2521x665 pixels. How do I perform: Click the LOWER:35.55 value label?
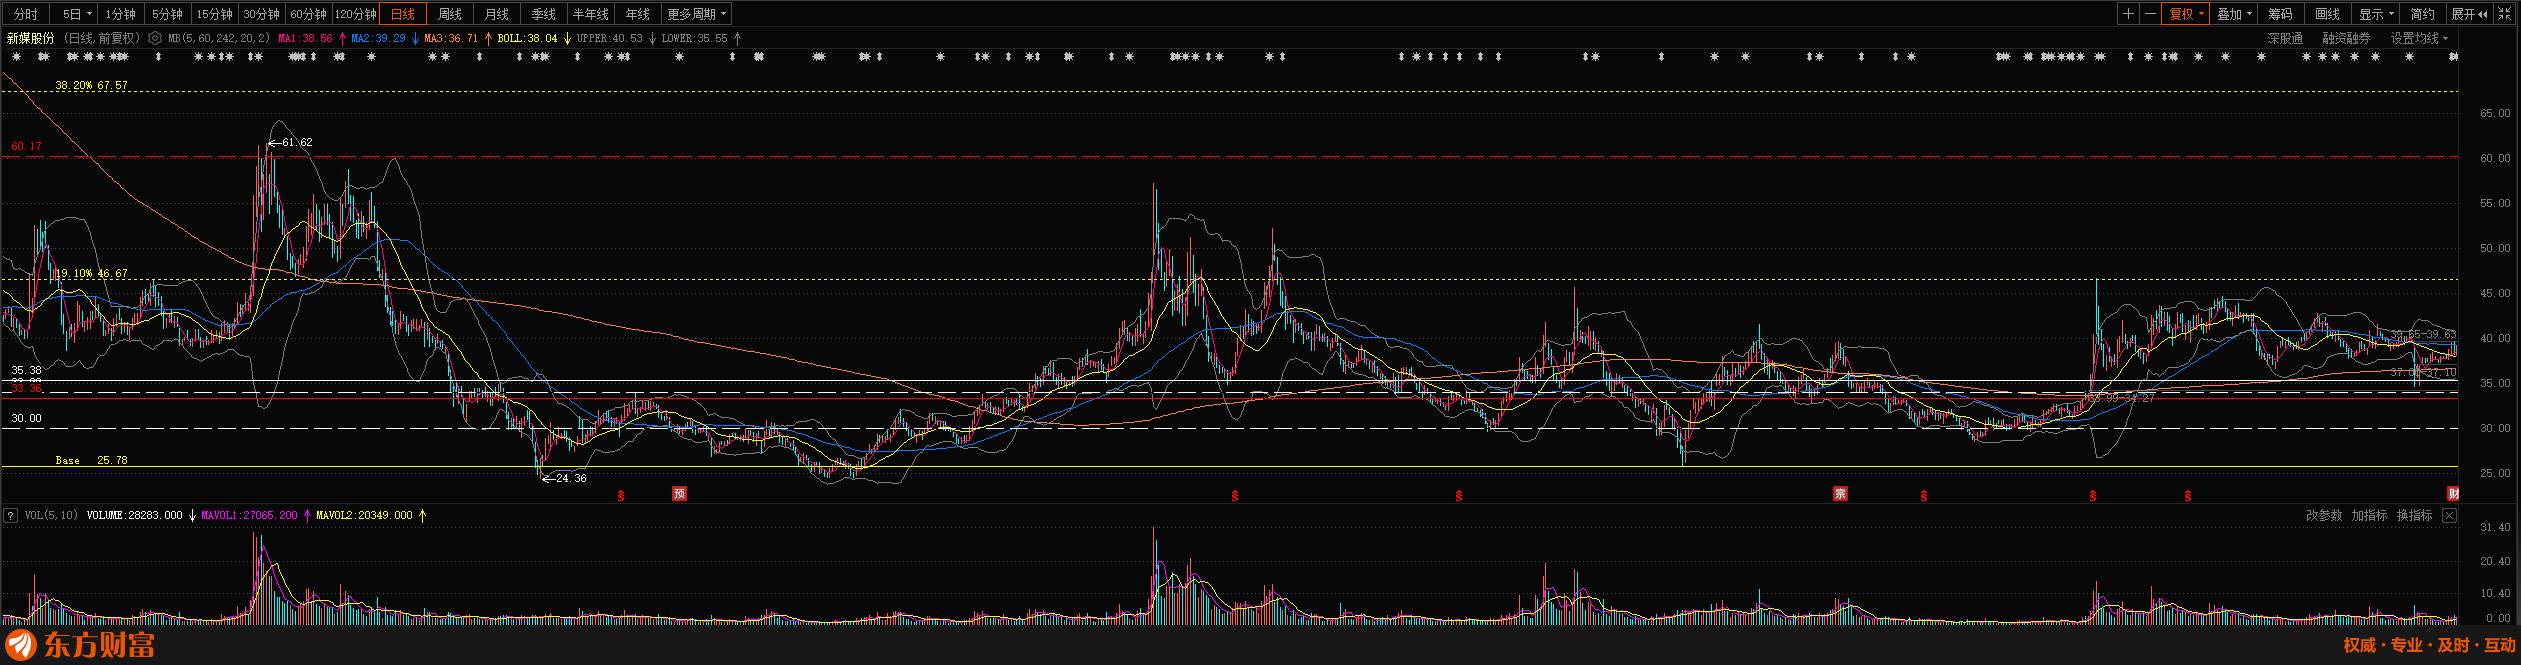coord(695,39)
